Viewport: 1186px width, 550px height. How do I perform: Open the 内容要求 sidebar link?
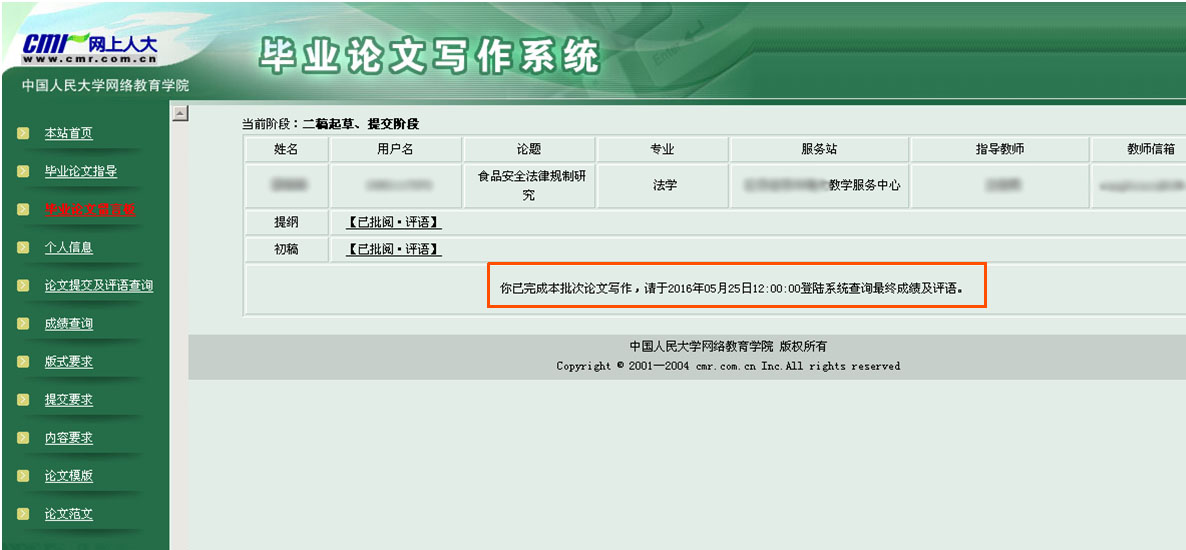click(68, 438)
